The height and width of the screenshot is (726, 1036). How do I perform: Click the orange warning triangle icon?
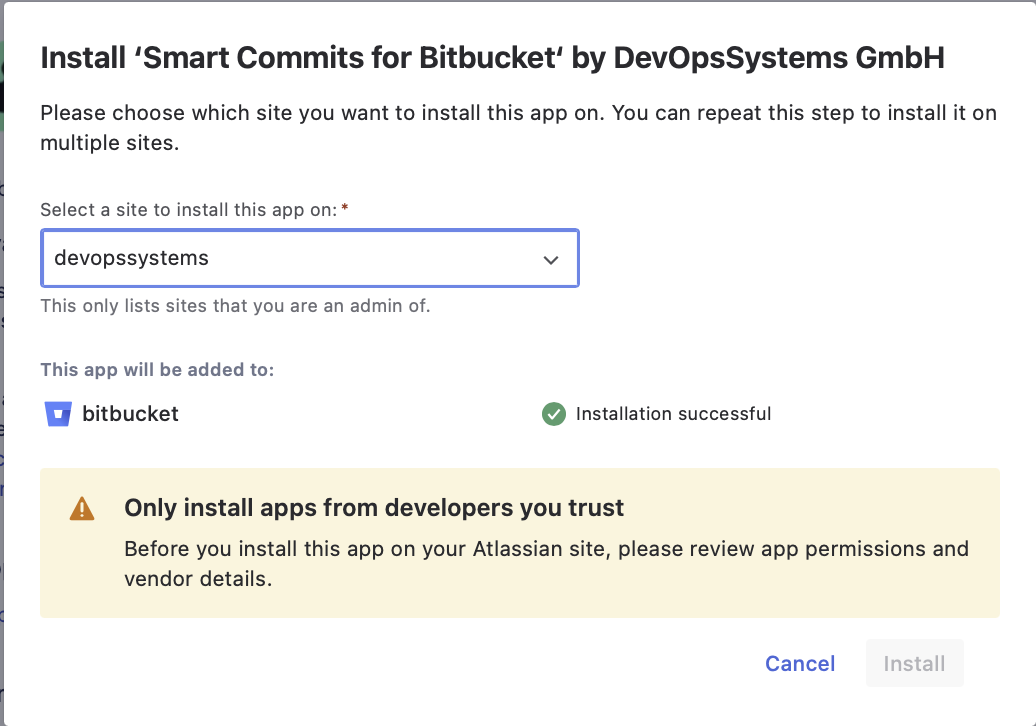pyautogui.click(x=82, y=509)
